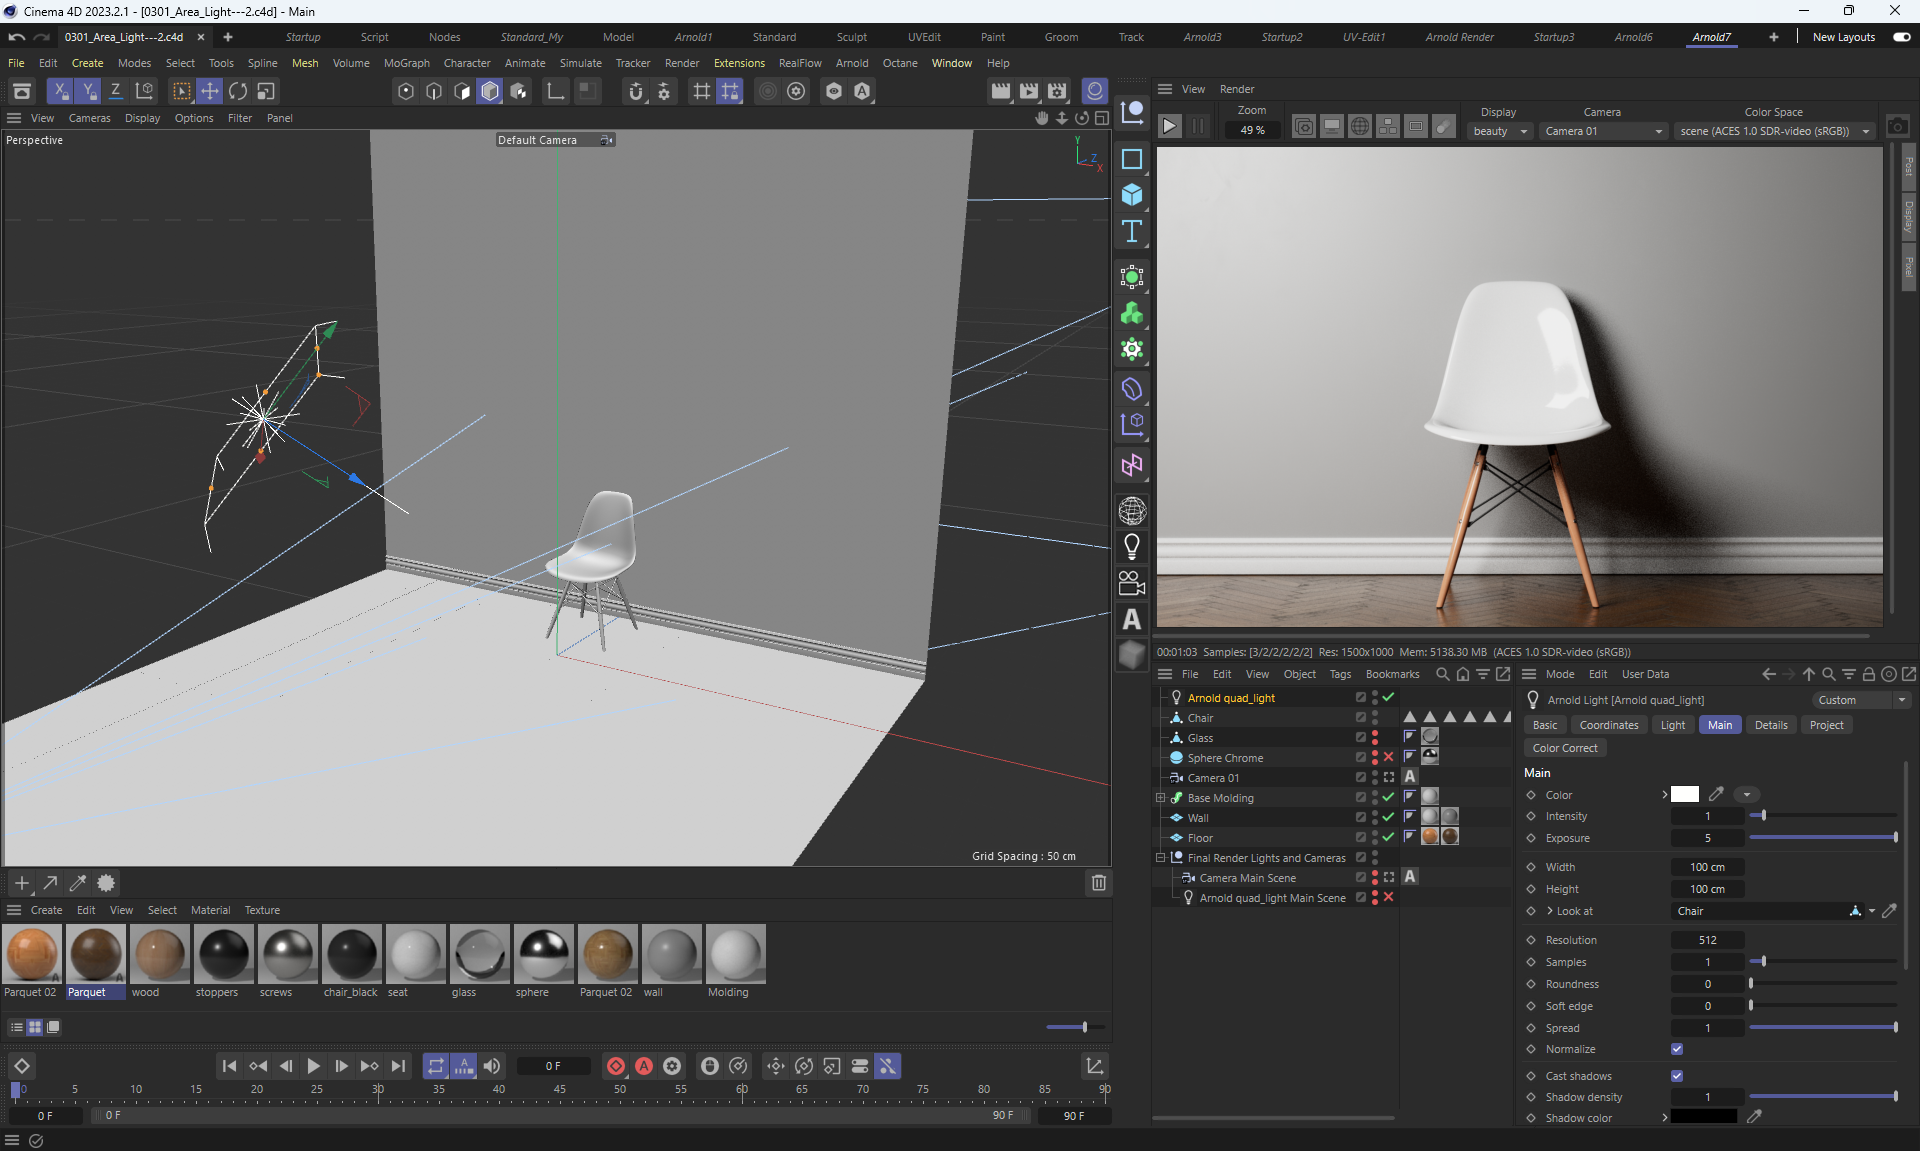Image resolution: width=1920 pixels, height=1151 pixels.
Task: Click the Record Active Objects button
Action: click(x=616, y=1066)
